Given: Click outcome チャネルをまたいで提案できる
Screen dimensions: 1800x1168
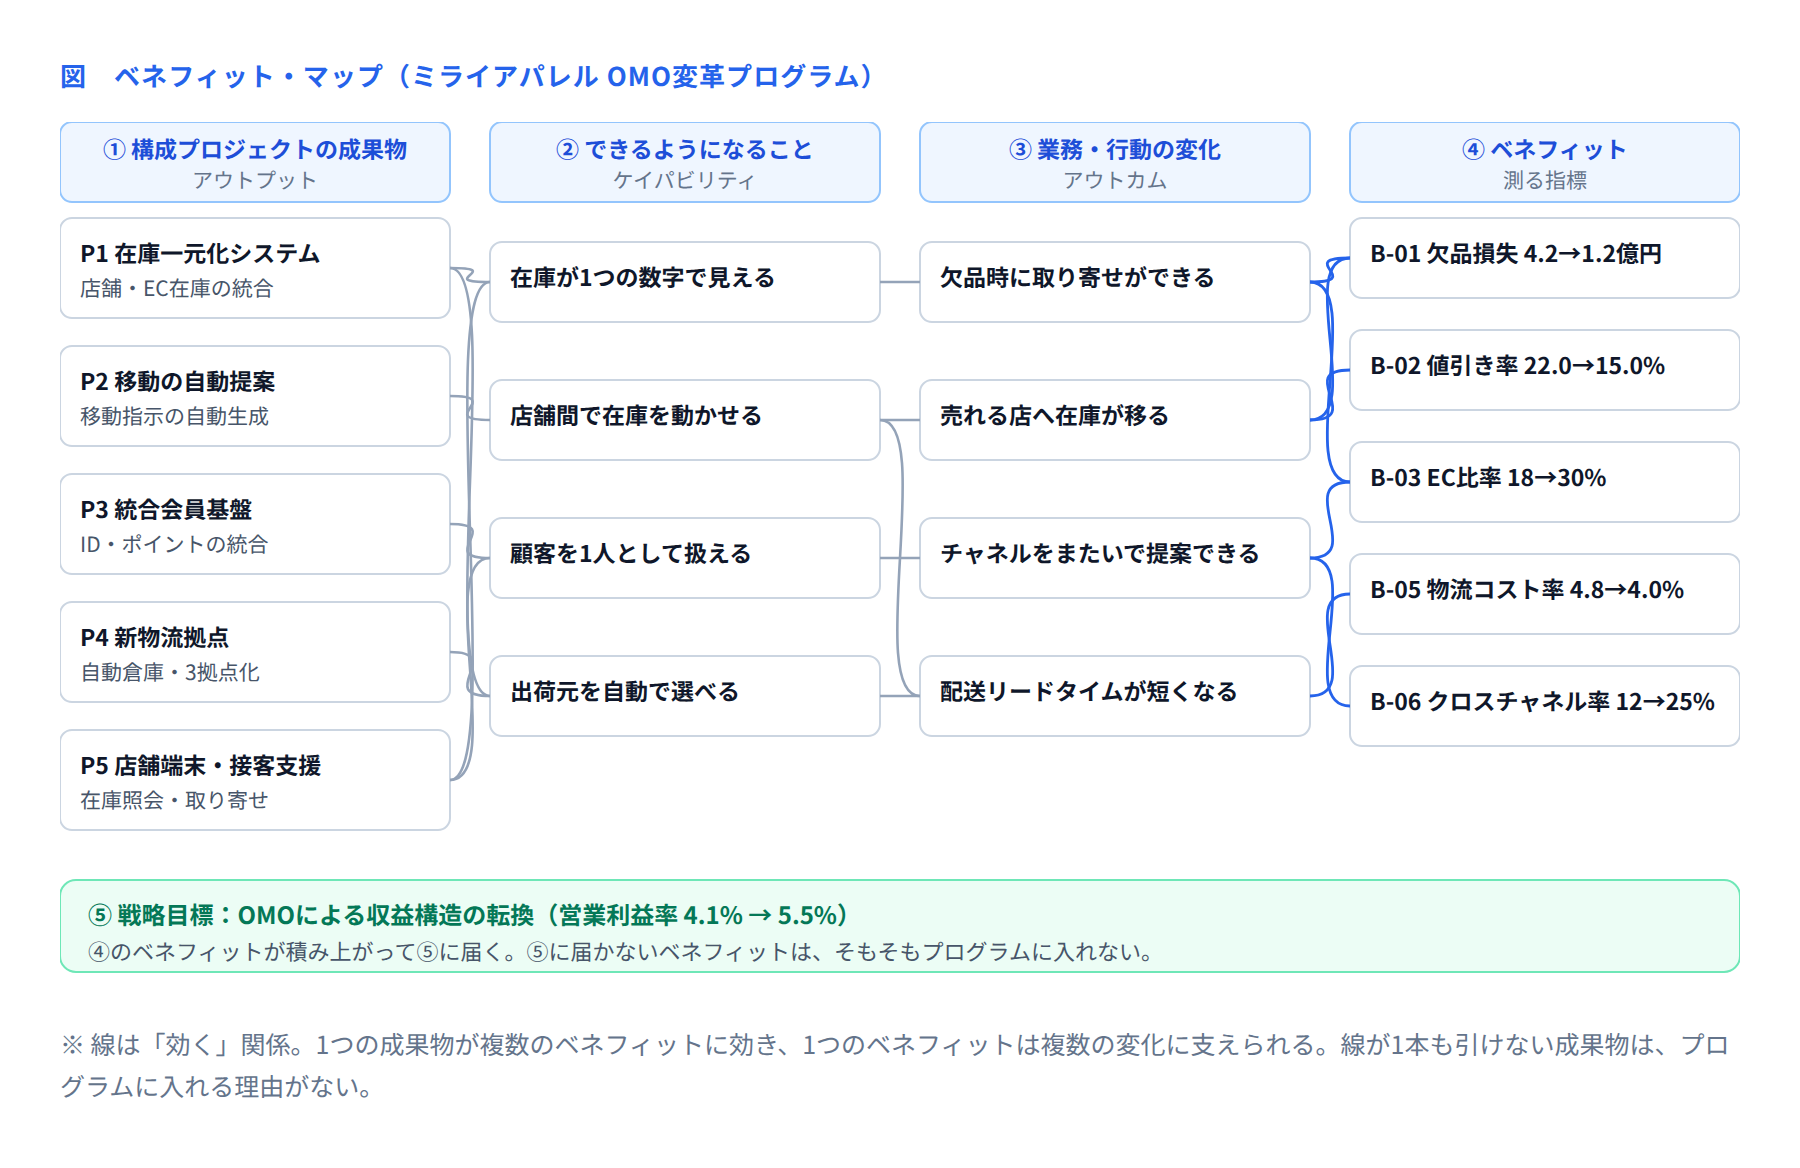Looking at the screenshot, I should point(1115,558).
